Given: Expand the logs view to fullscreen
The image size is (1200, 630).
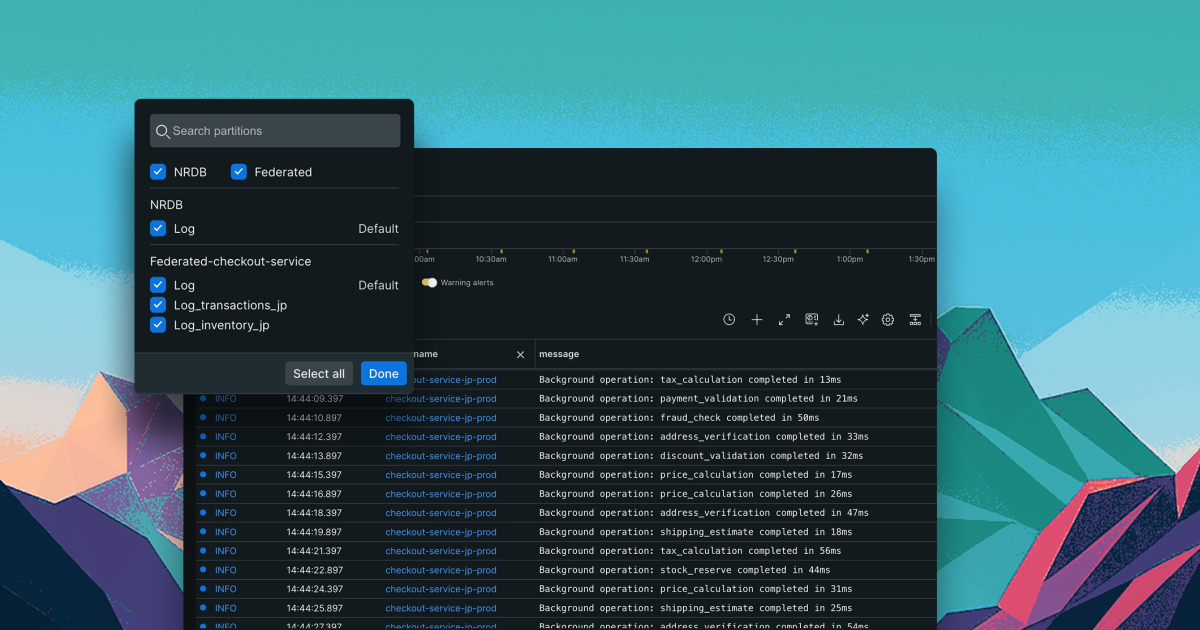Looking at the screenshot, I should click(784, 319).
